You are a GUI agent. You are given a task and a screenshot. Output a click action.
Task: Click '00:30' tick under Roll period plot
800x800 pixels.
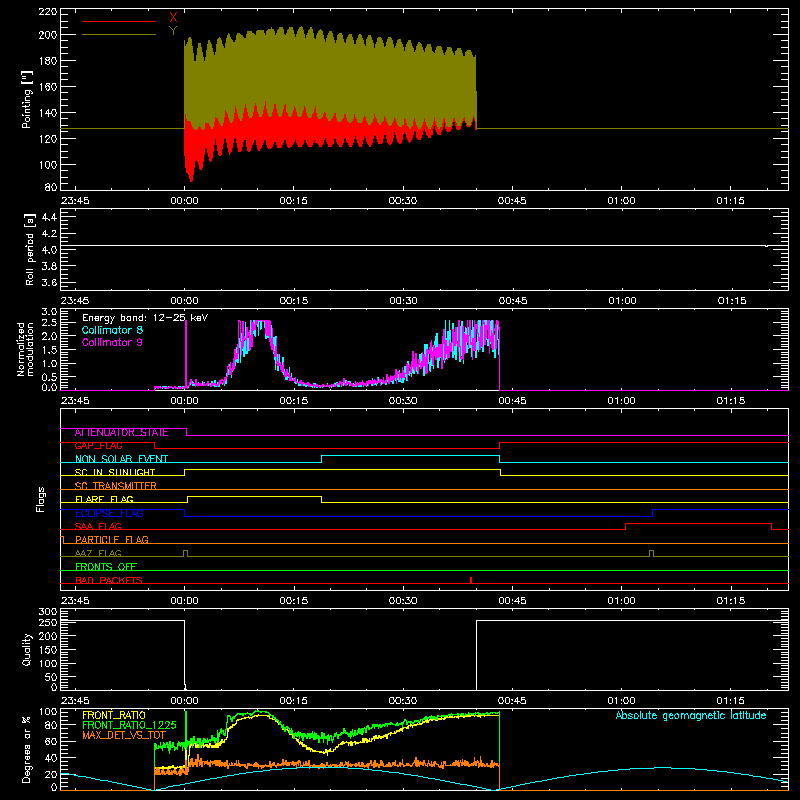pos(403,301)
